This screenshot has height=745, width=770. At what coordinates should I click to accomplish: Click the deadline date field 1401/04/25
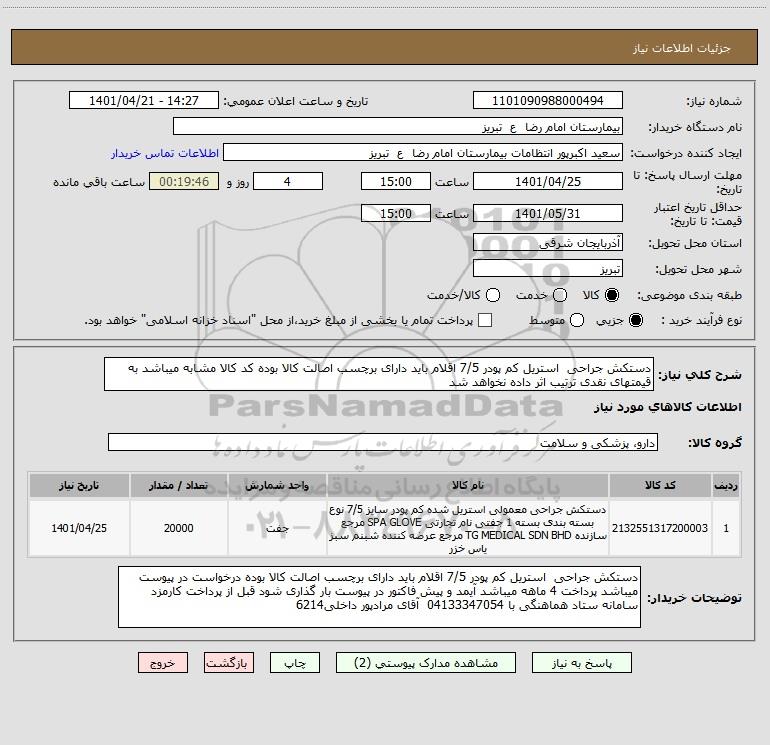[548, 181]
